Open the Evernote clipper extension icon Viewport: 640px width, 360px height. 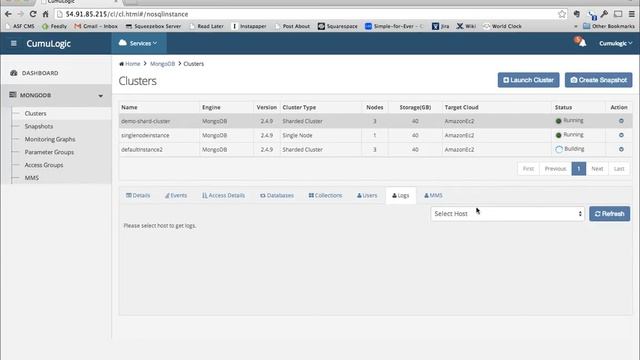577,14
